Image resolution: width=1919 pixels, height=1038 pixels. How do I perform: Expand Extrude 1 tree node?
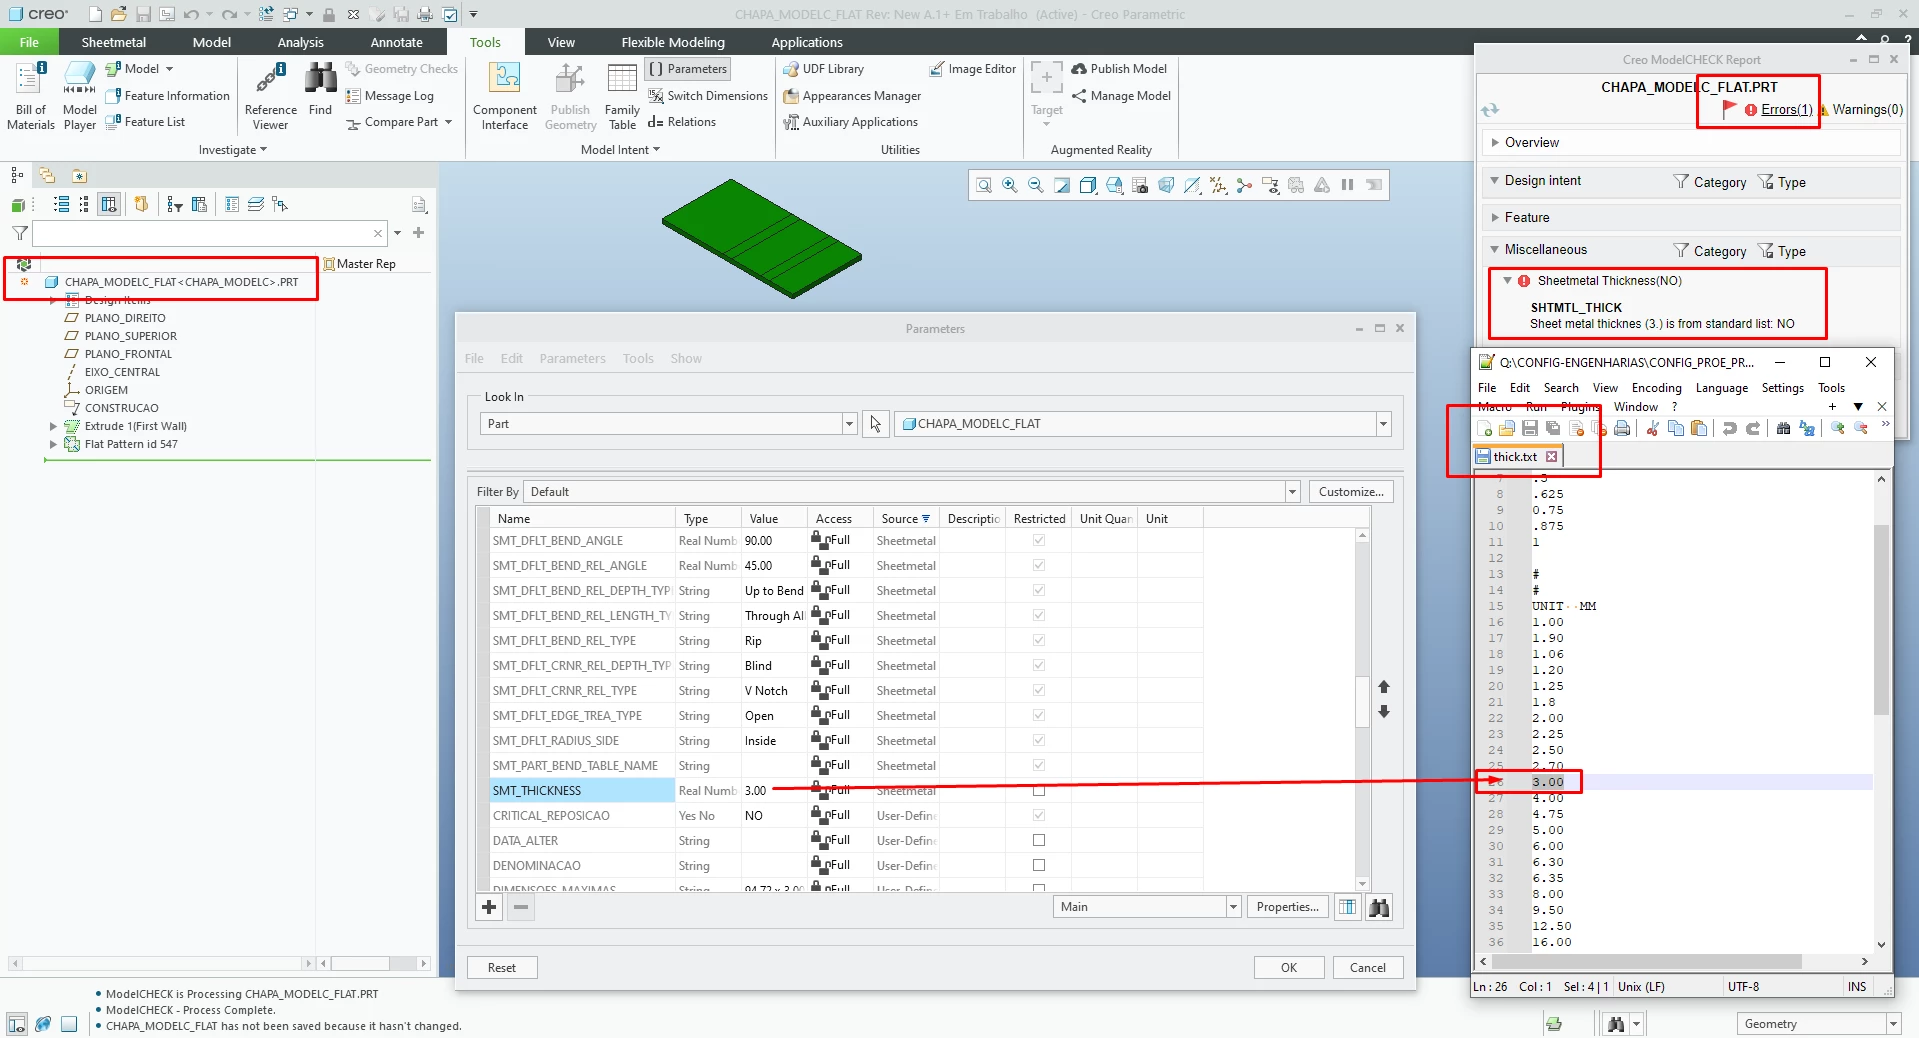pyautogui.click(x=53, y=426)
